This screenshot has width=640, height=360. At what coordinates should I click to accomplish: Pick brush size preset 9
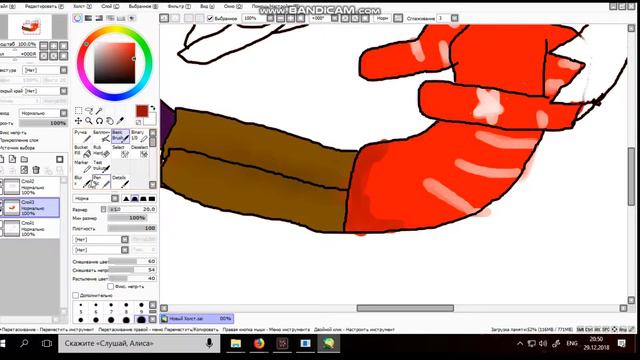click(141, 308)
